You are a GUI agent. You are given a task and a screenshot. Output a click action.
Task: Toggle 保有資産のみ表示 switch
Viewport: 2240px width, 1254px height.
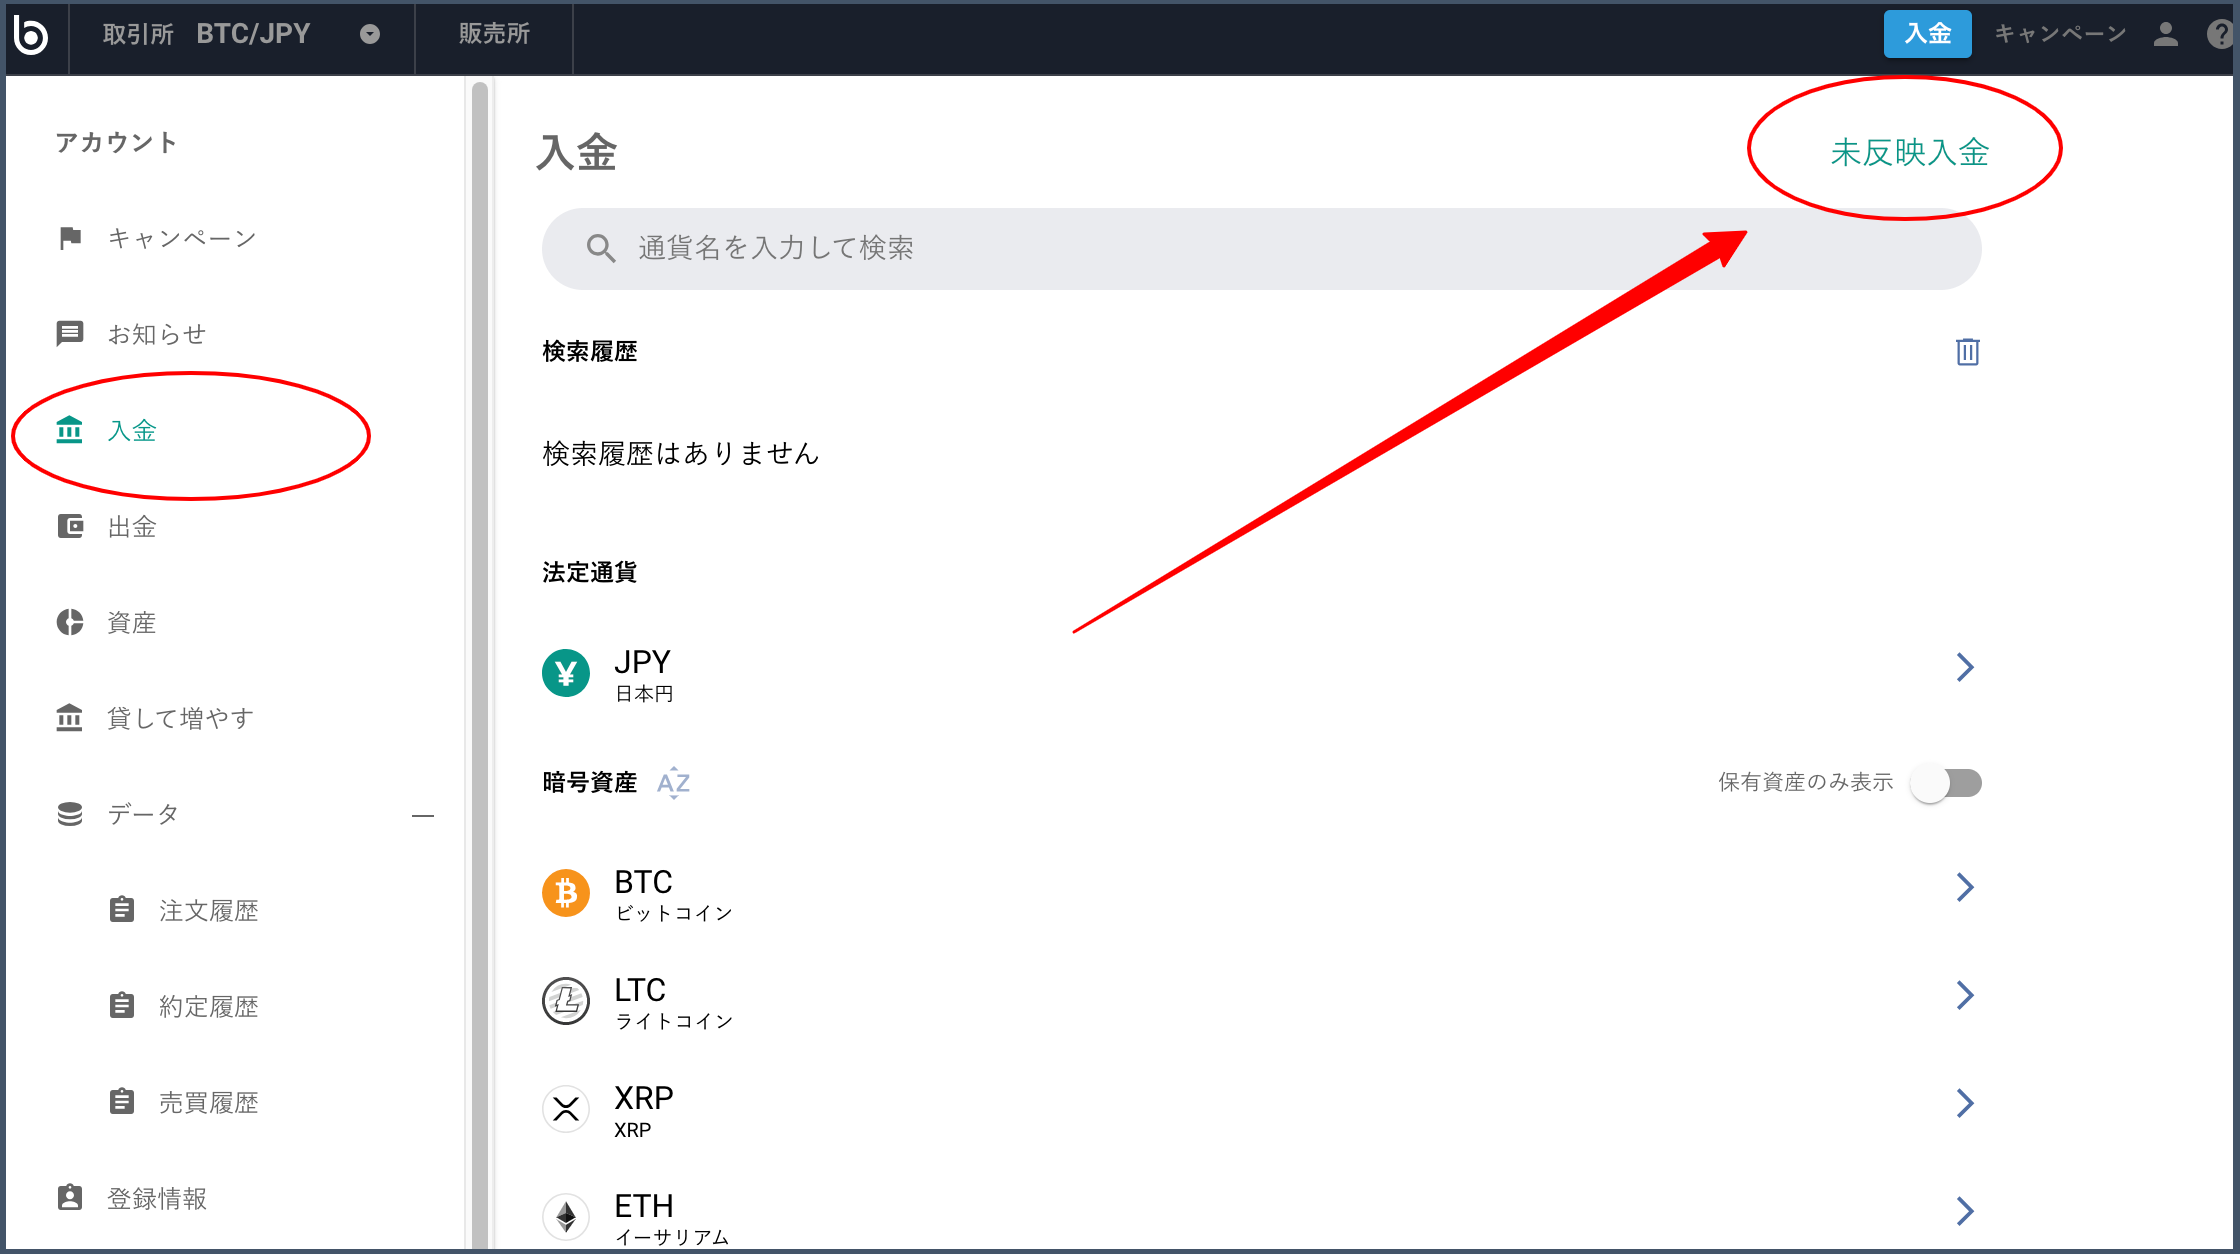click(1945, 782)
